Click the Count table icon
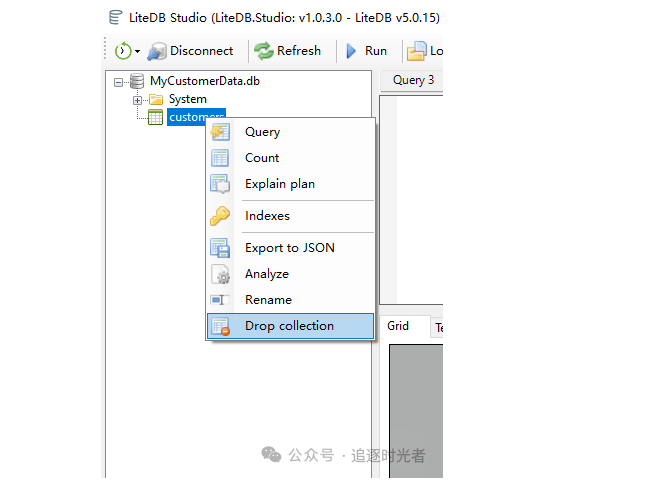 (220, 158)
